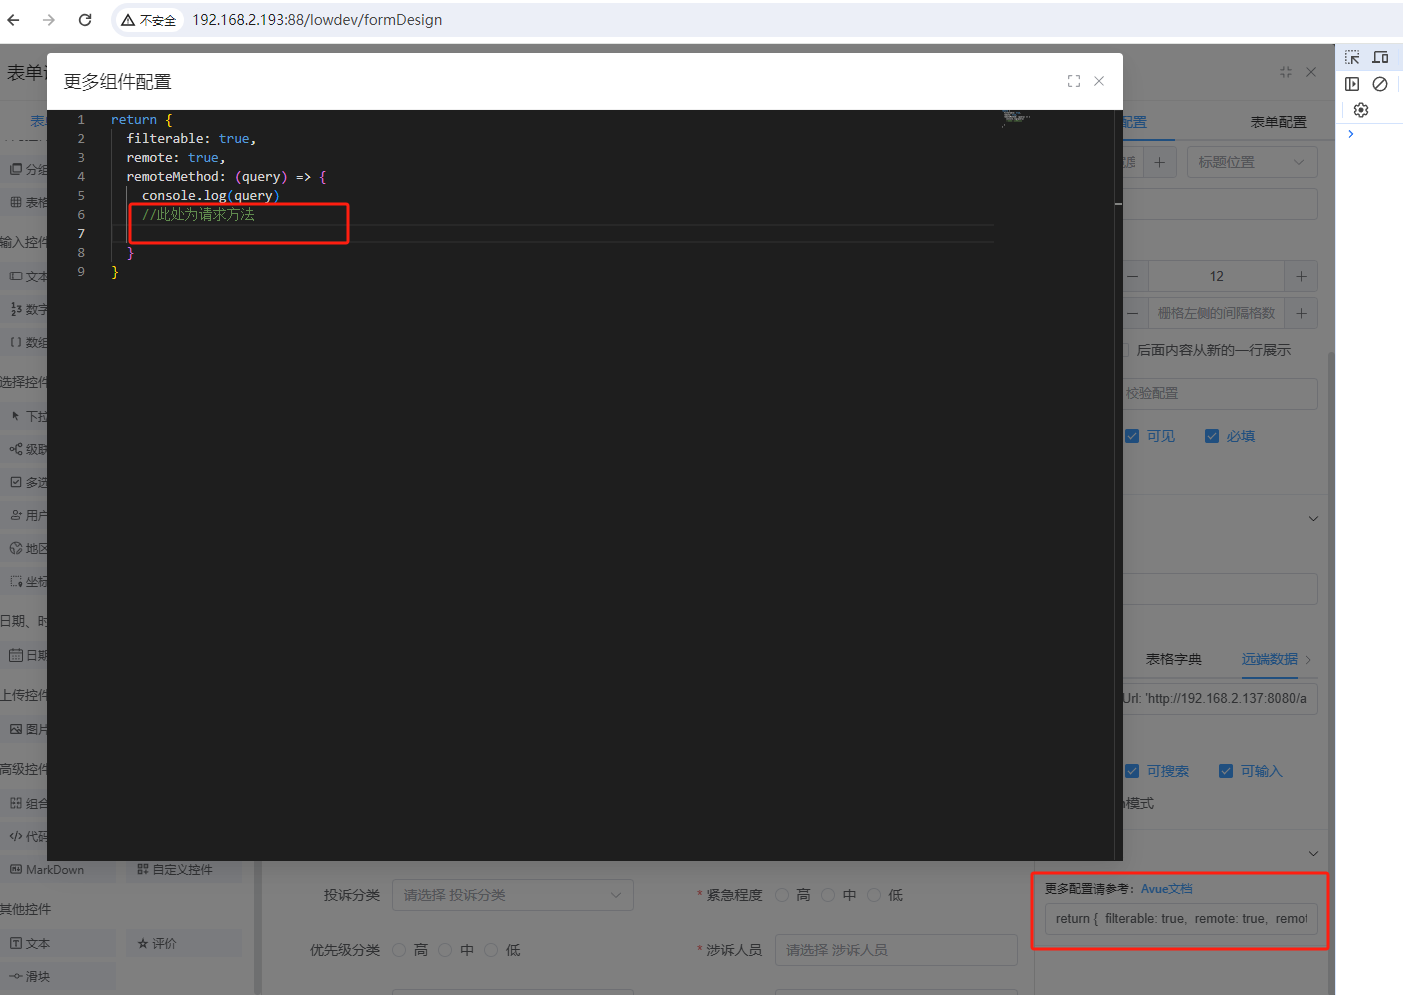Click the 'return { filterable: true' config field
Viewport: 1403px width, 995px height.
(1181, 919)
